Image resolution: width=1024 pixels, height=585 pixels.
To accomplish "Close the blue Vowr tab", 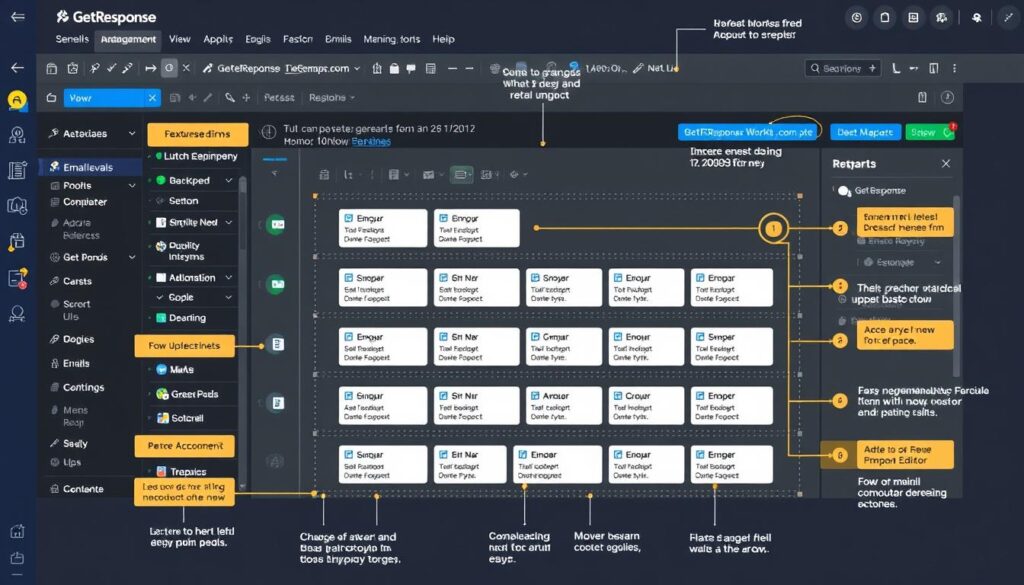I will [x=152, y=98].
